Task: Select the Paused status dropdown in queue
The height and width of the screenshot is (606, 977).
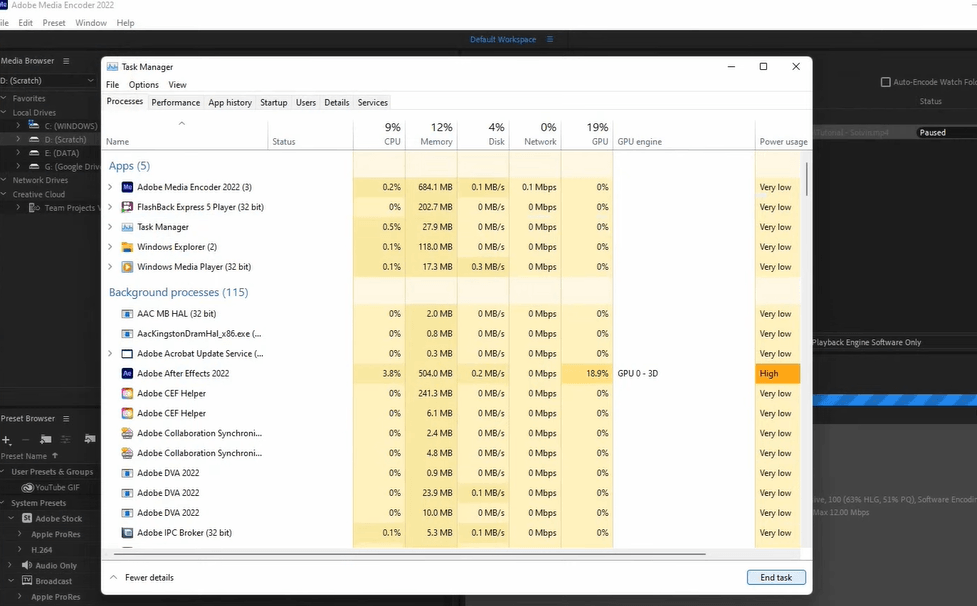Action: click(946, 133)
